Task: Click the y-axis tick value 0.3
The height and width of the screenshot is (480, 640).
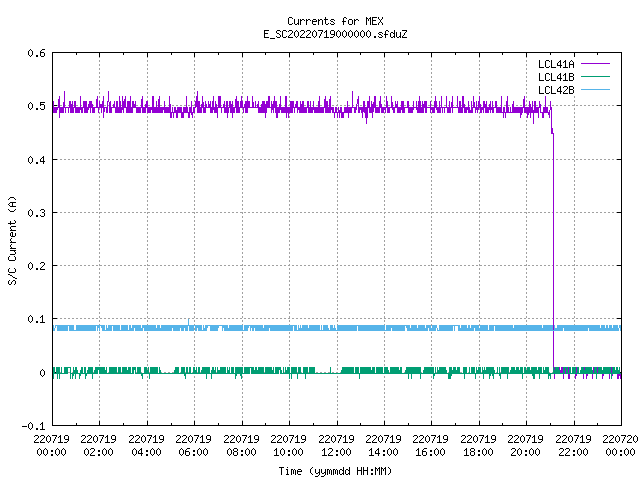Action: click(x=36, y=213)
